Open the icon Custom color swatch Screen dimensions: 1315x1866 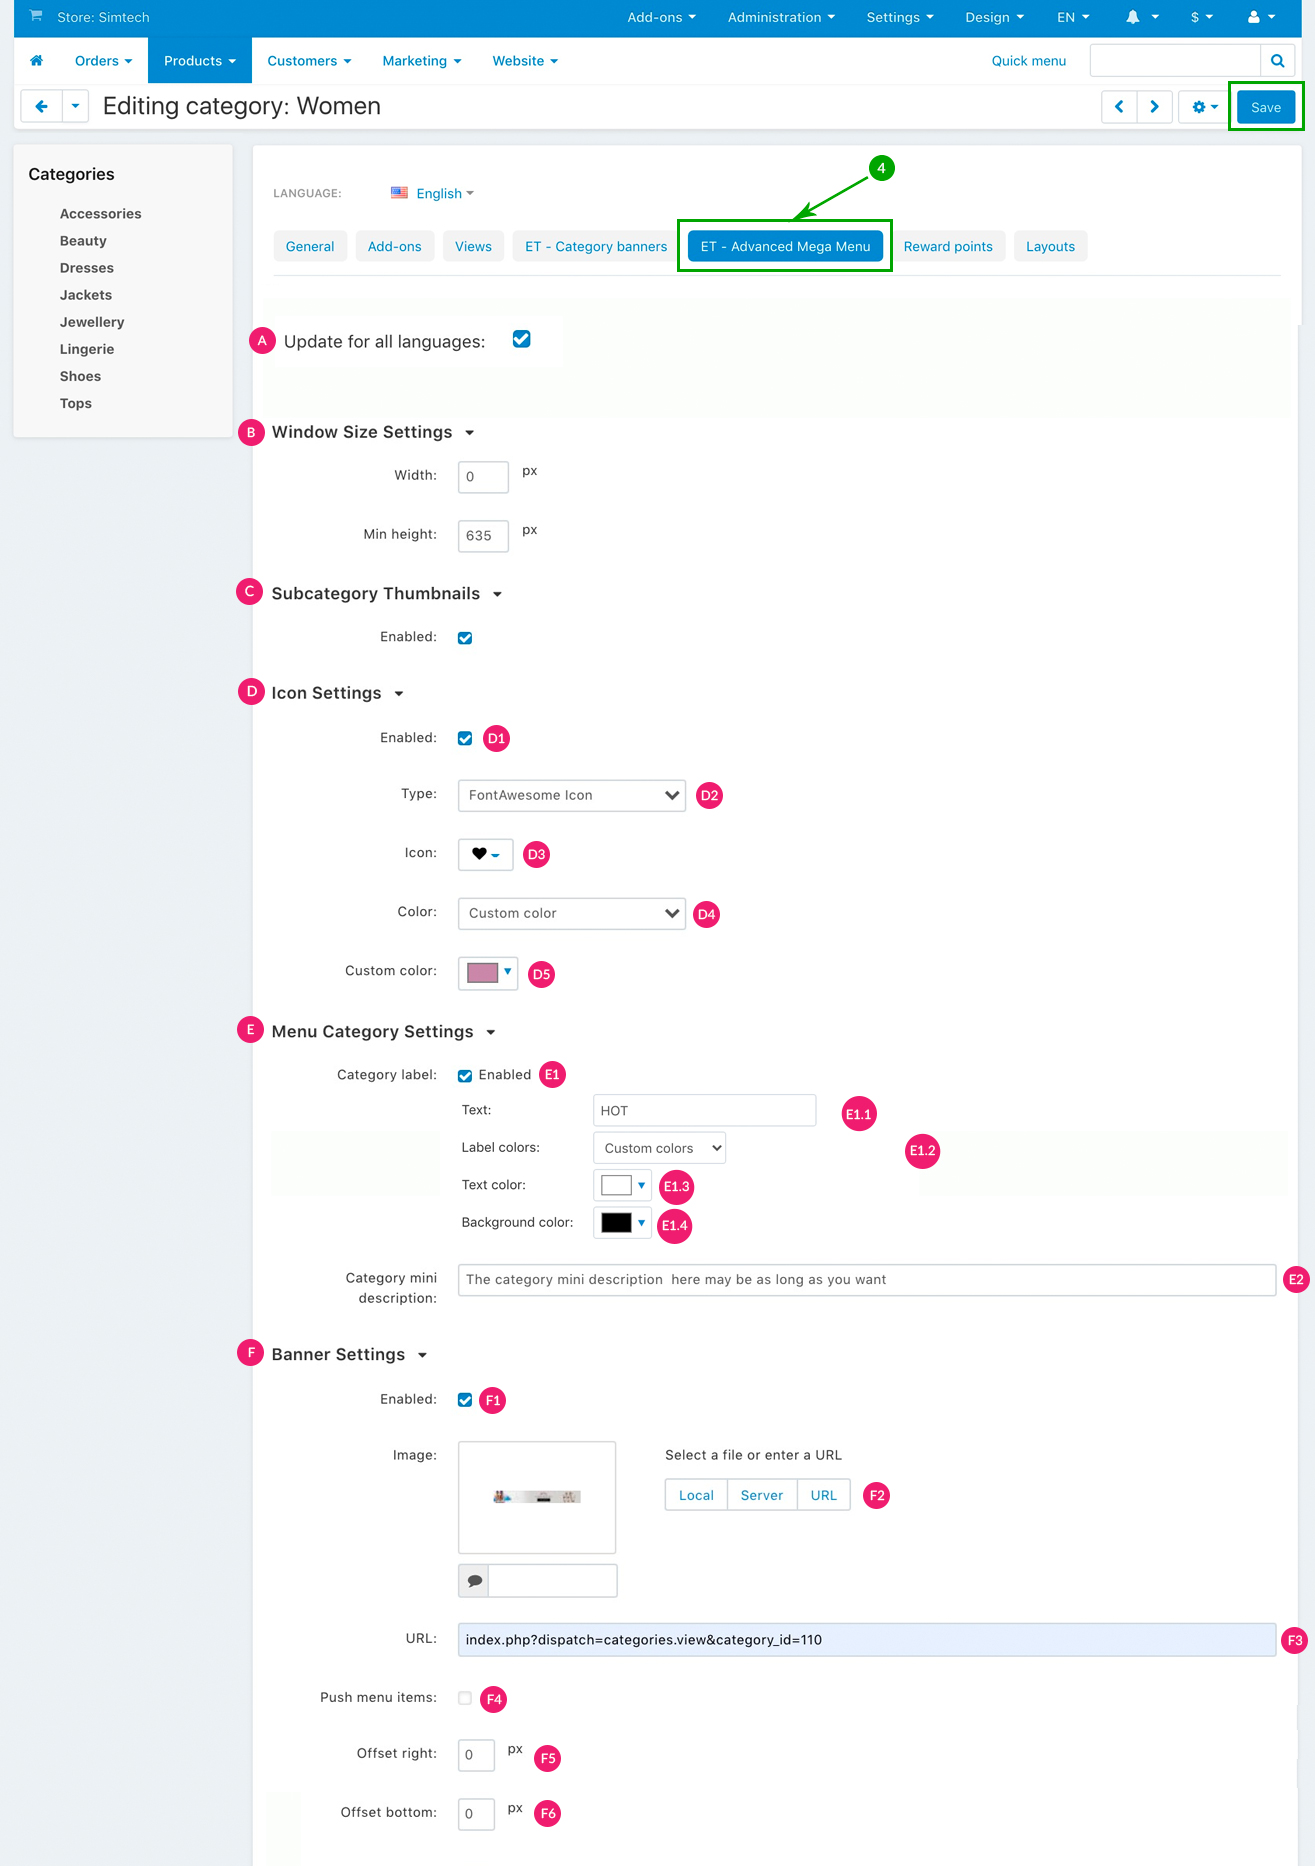488,973
